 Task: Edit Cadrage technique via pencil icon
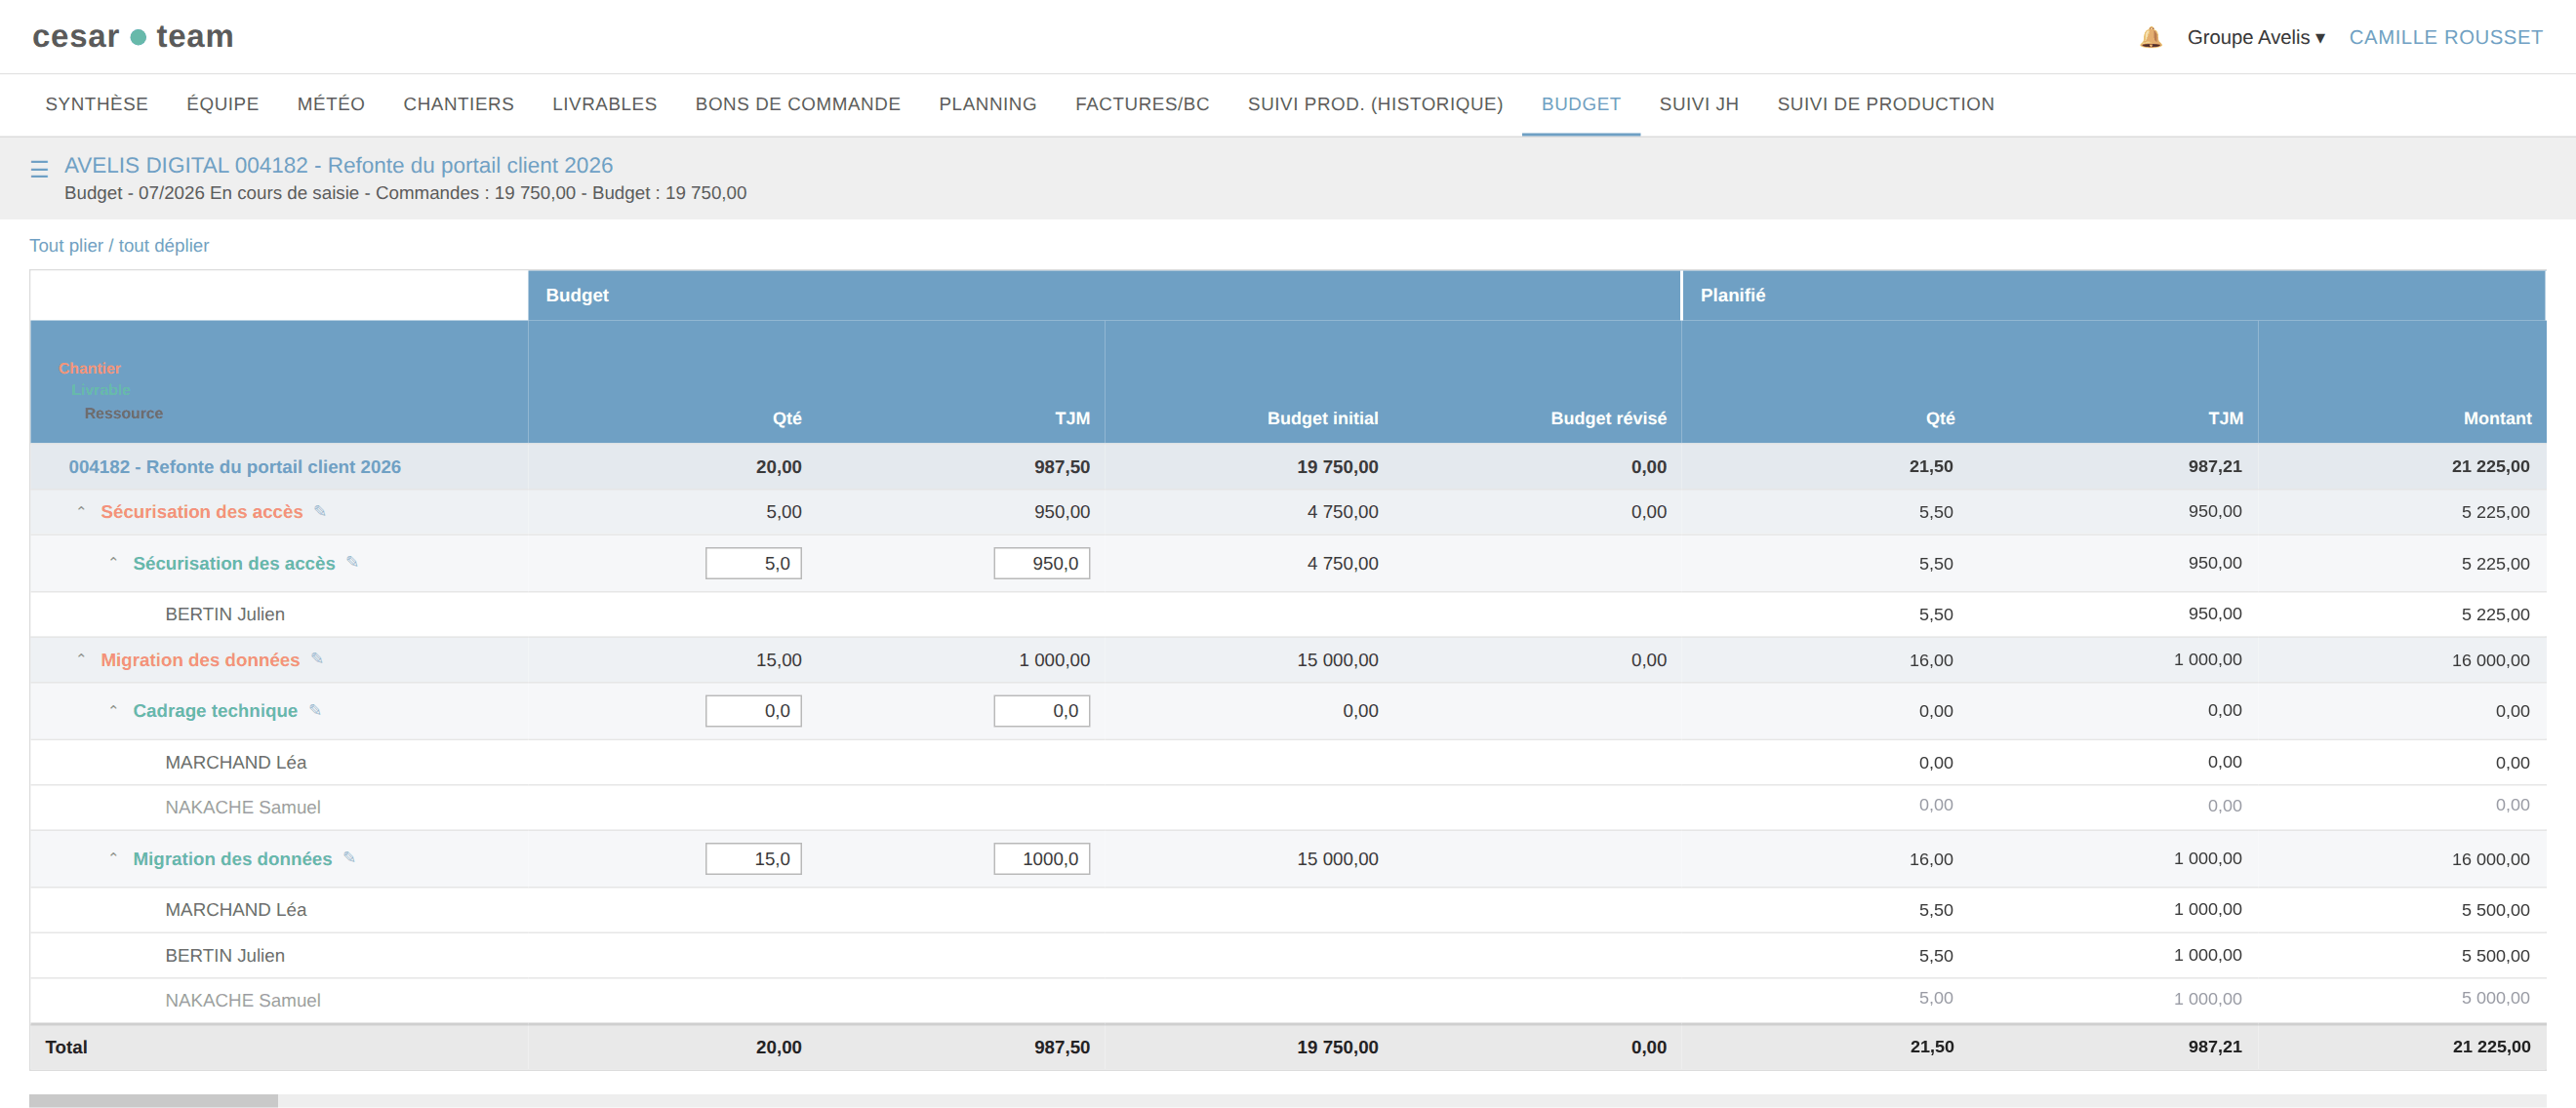[x=315, y=710]
